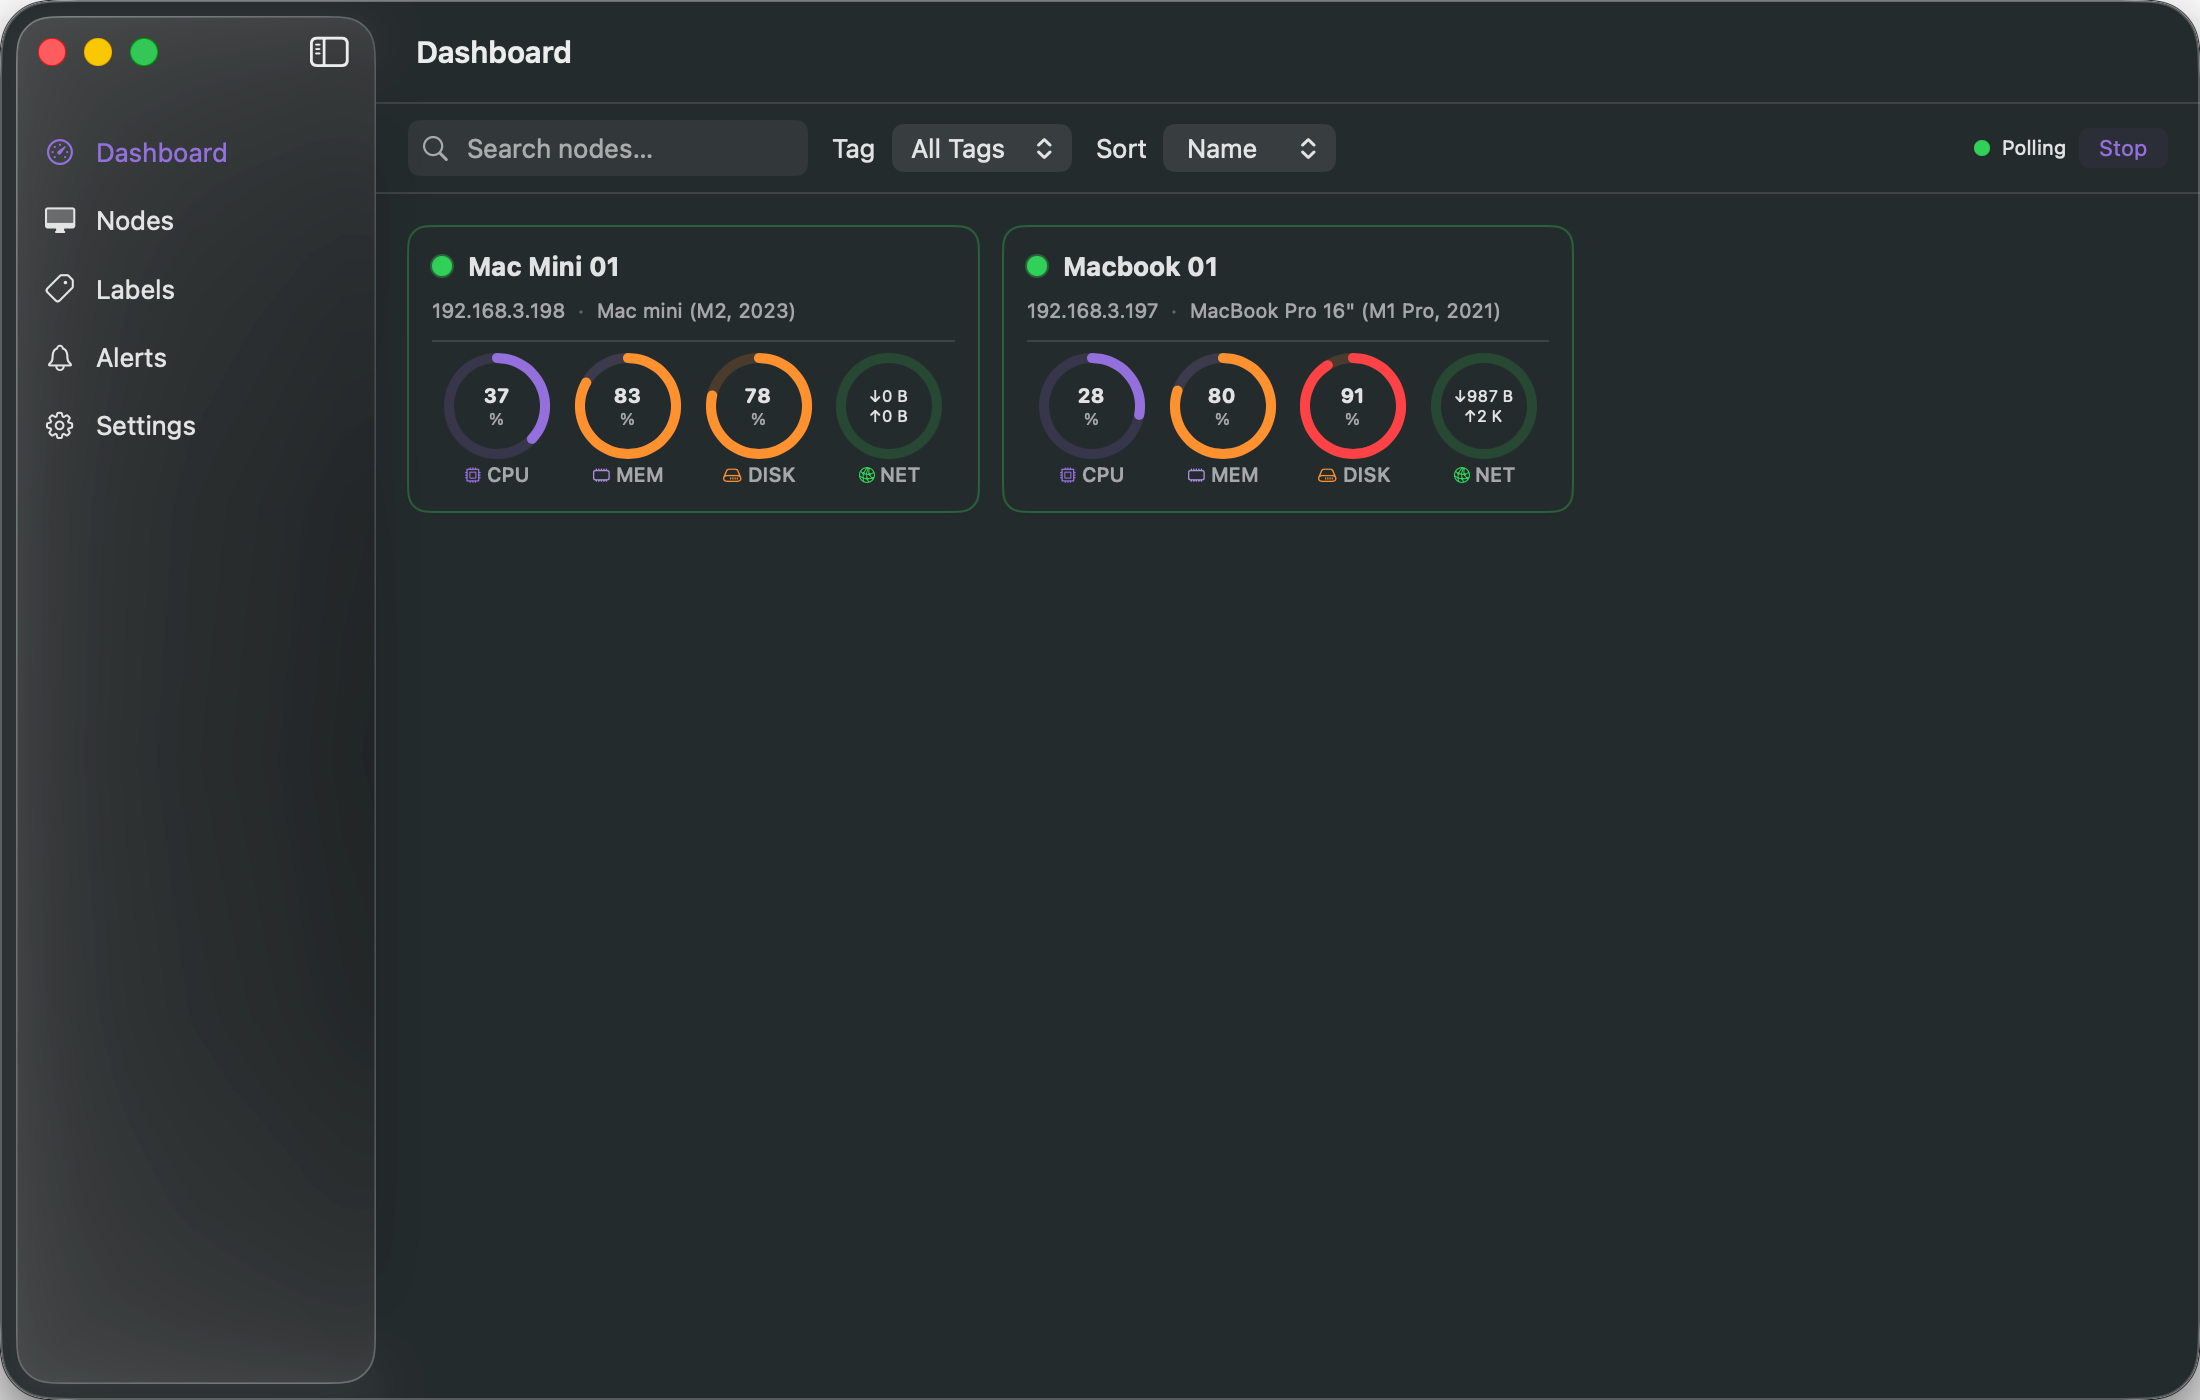Open the All Tags dropdown
The image size is (2200, 1400).
[x=981, y=148]
